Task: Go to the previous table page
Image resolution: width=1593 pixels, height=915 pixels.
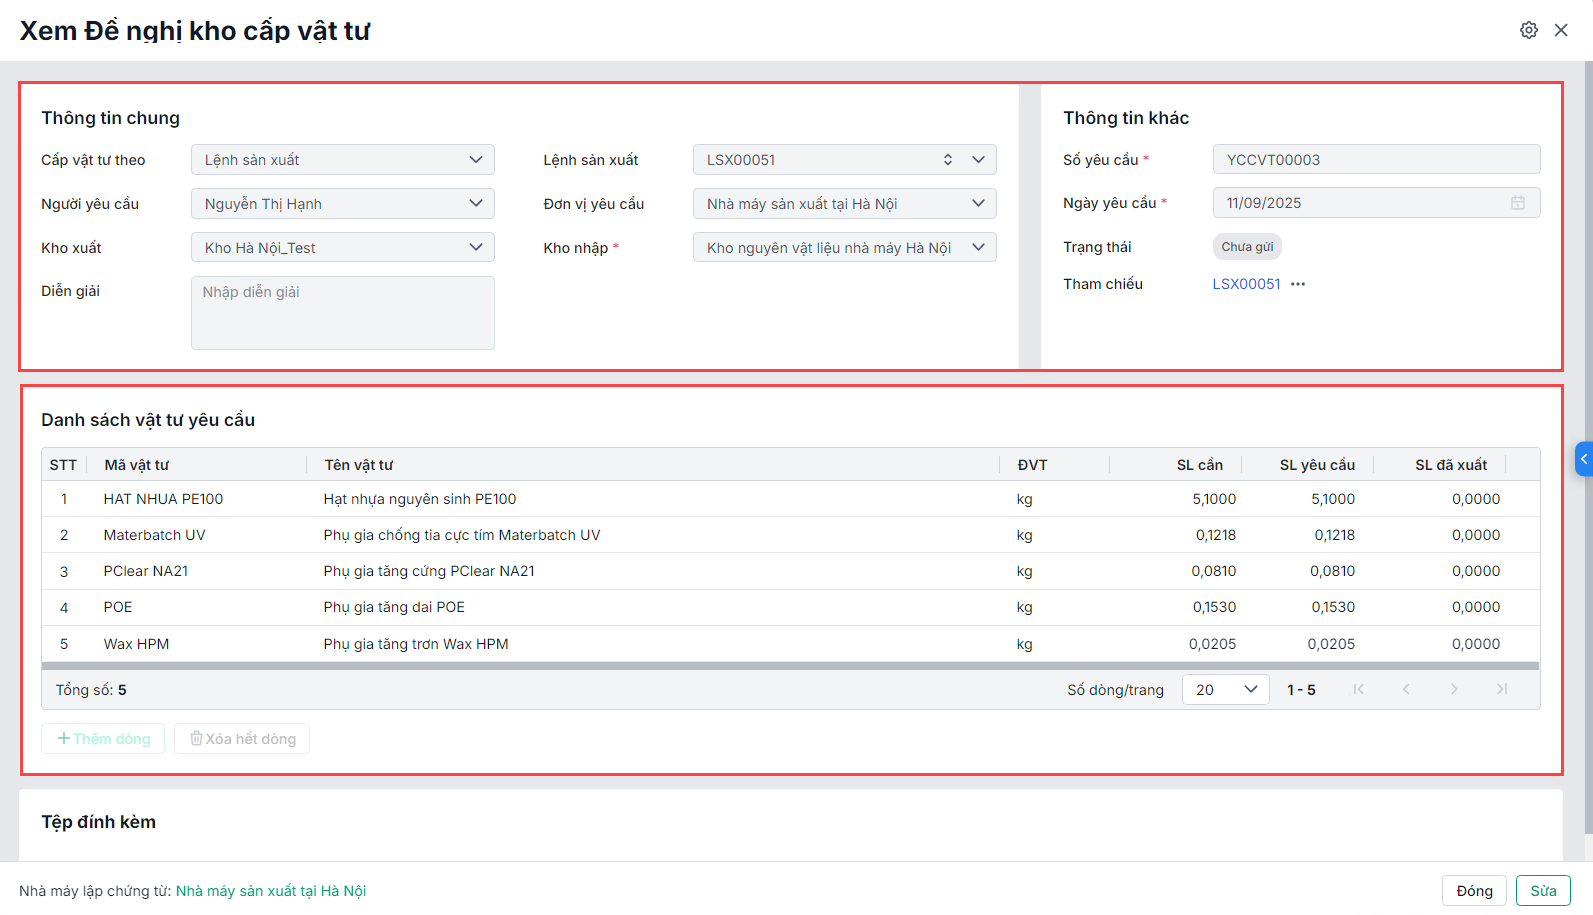Action: tap(1406, 689)
